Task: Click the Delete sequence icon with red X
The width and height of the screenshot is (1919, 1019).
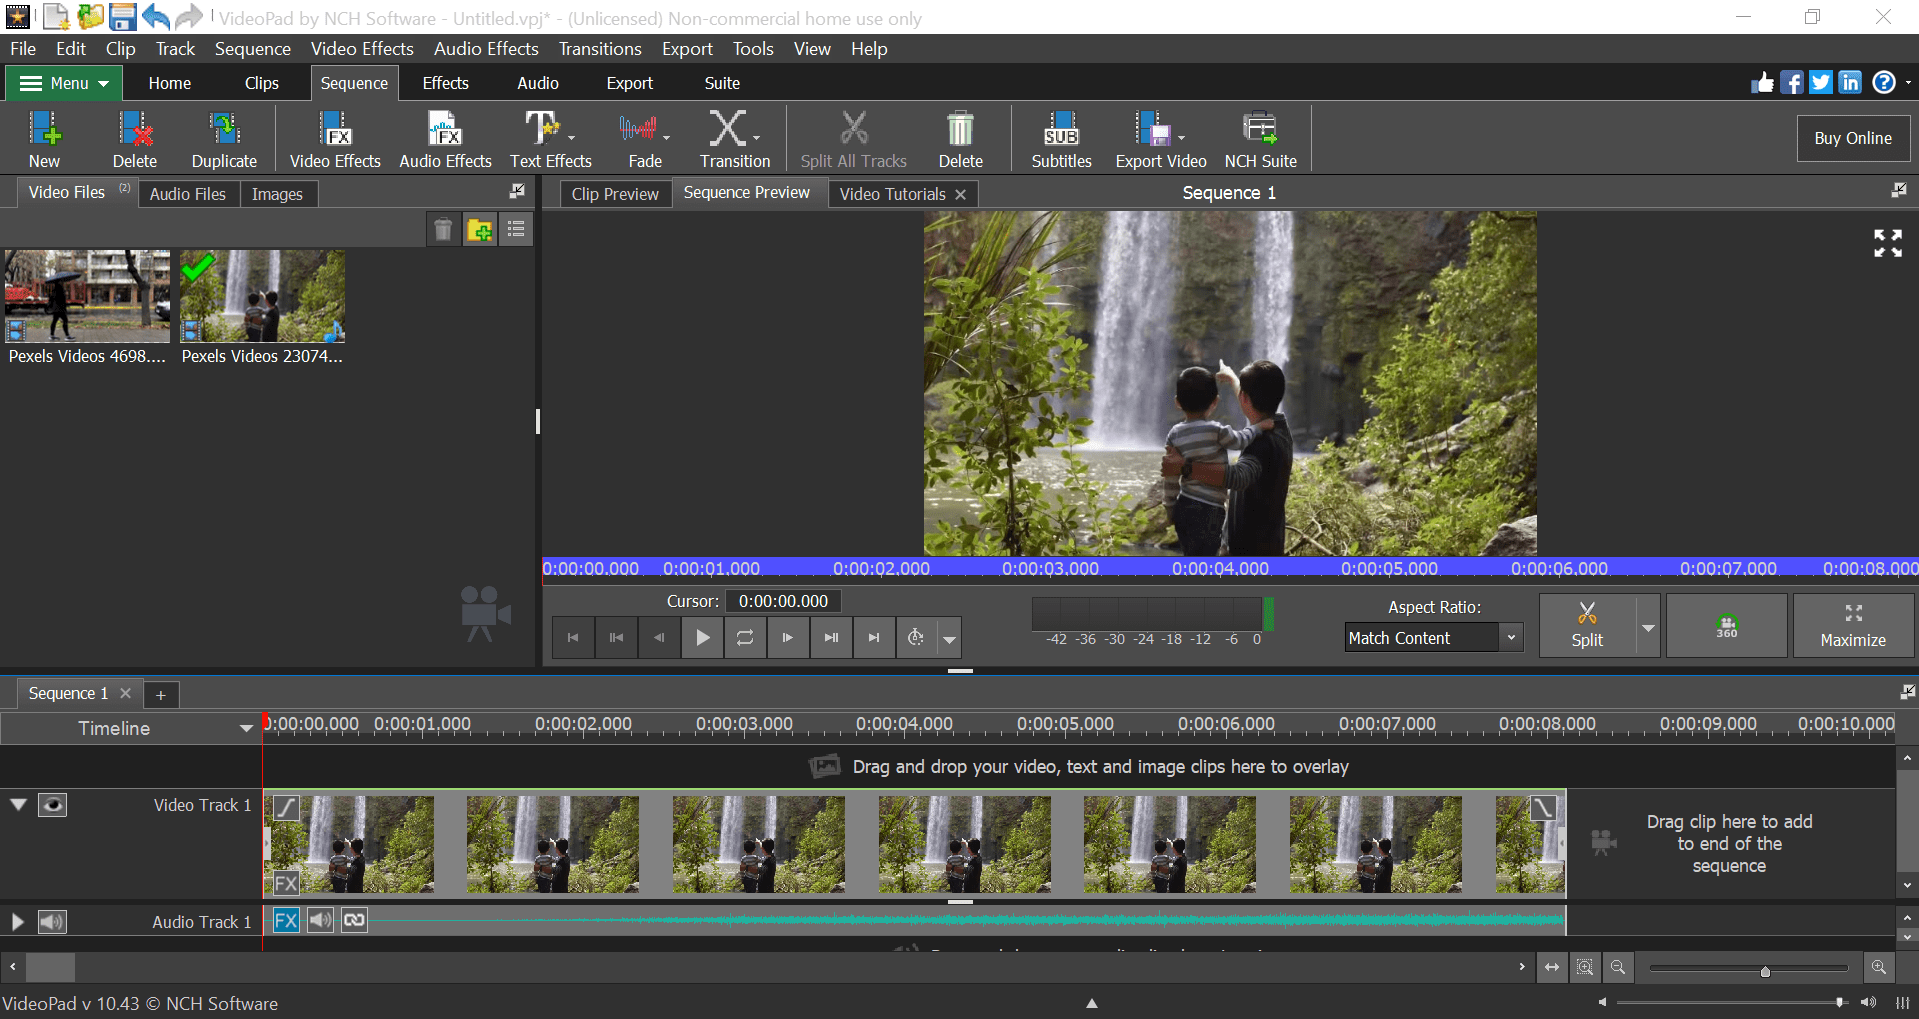Action: [x=135, y=139]
